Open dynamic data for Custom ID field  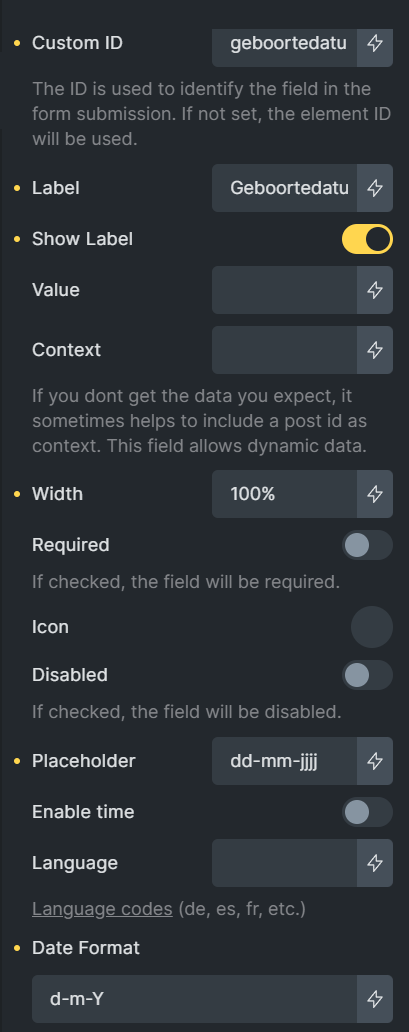(375, 44)
